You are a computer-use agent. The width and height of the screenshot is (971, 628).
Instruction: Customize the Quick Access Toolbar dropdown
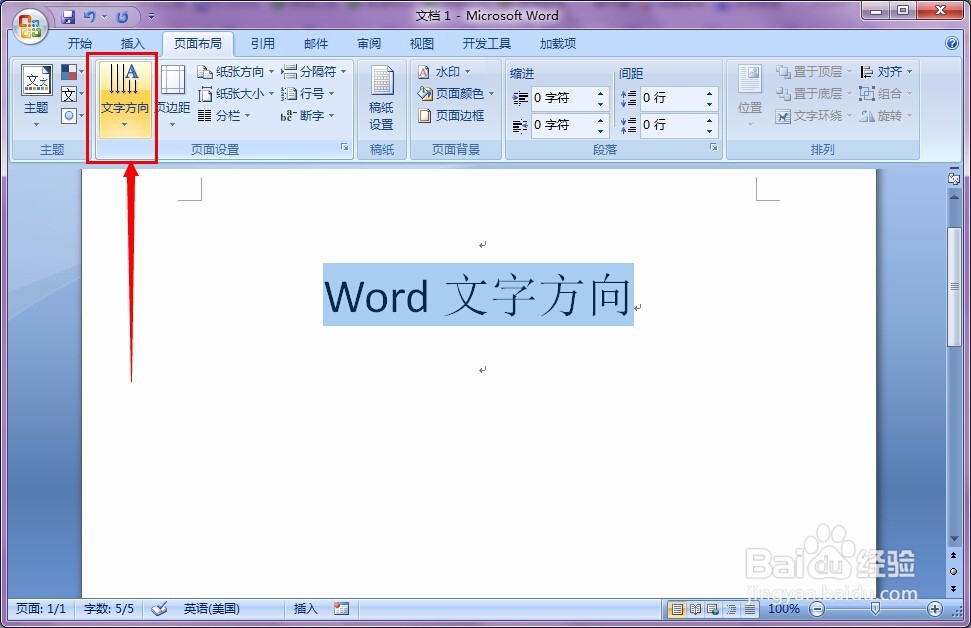pyautogui.click(x=152, y=17)
